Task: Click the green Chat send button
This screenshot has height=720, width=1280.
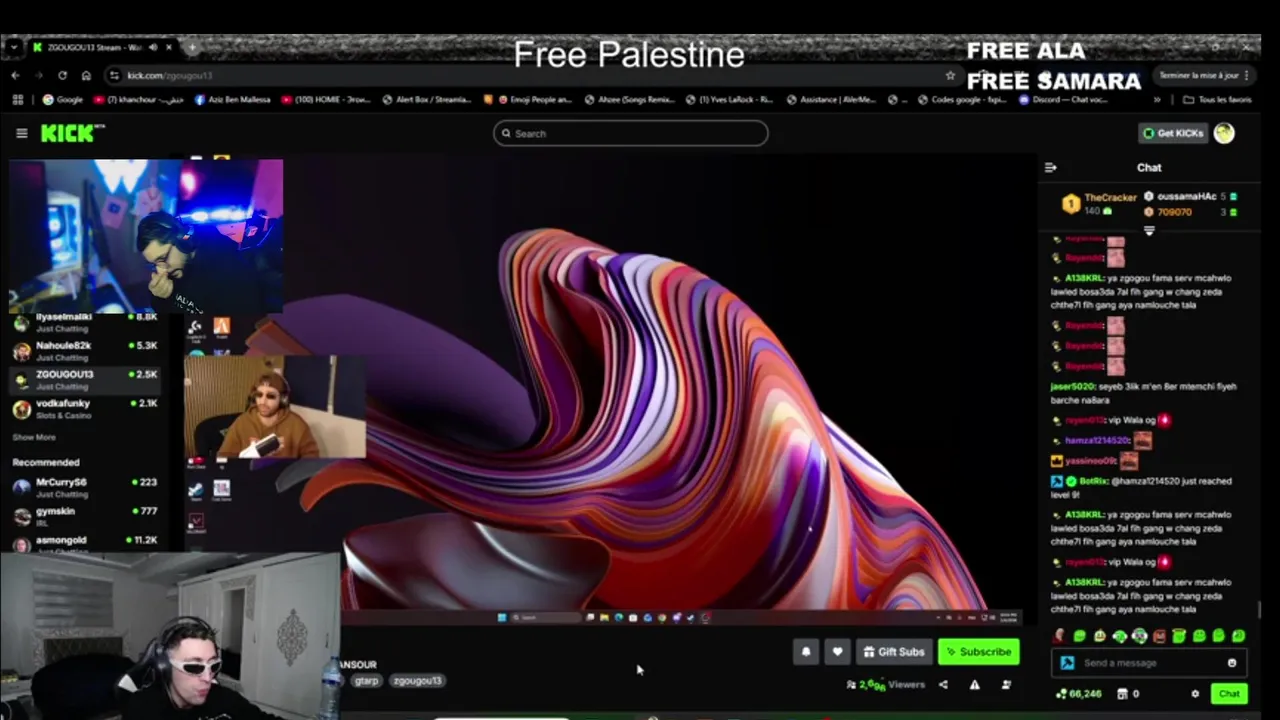Action: (1229, 694)
